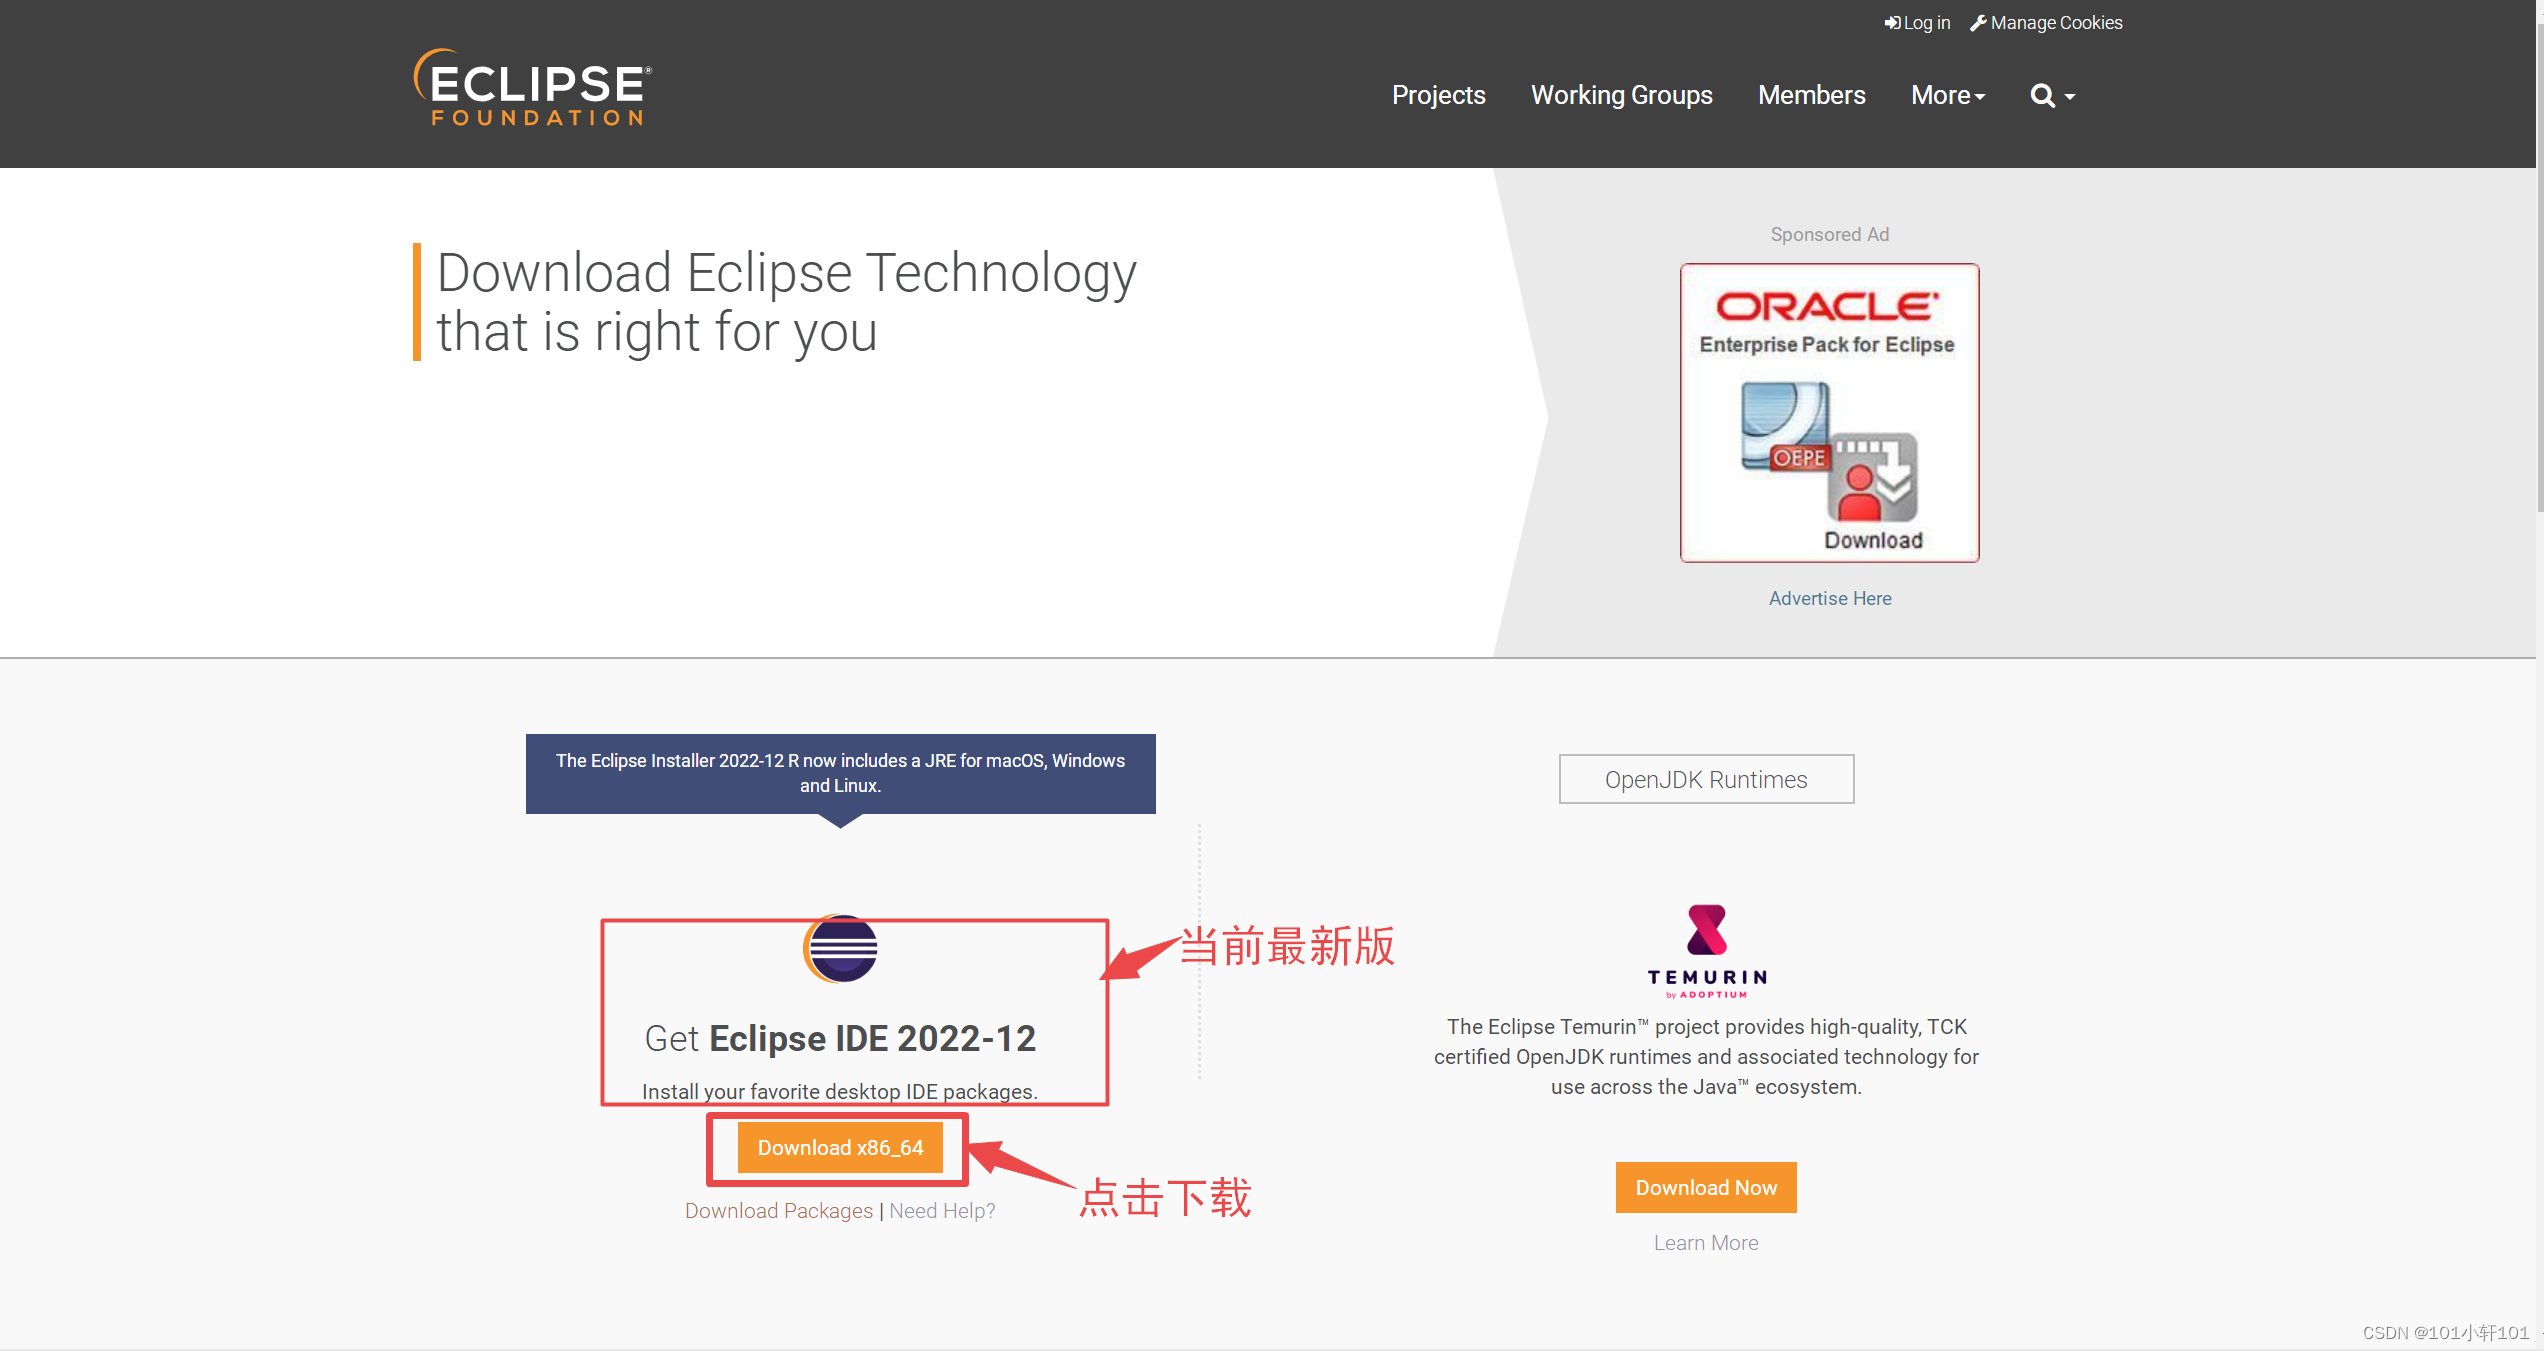
Task: Click the Eclipse IDE sphere icon
Action: (x=841, y=948)
